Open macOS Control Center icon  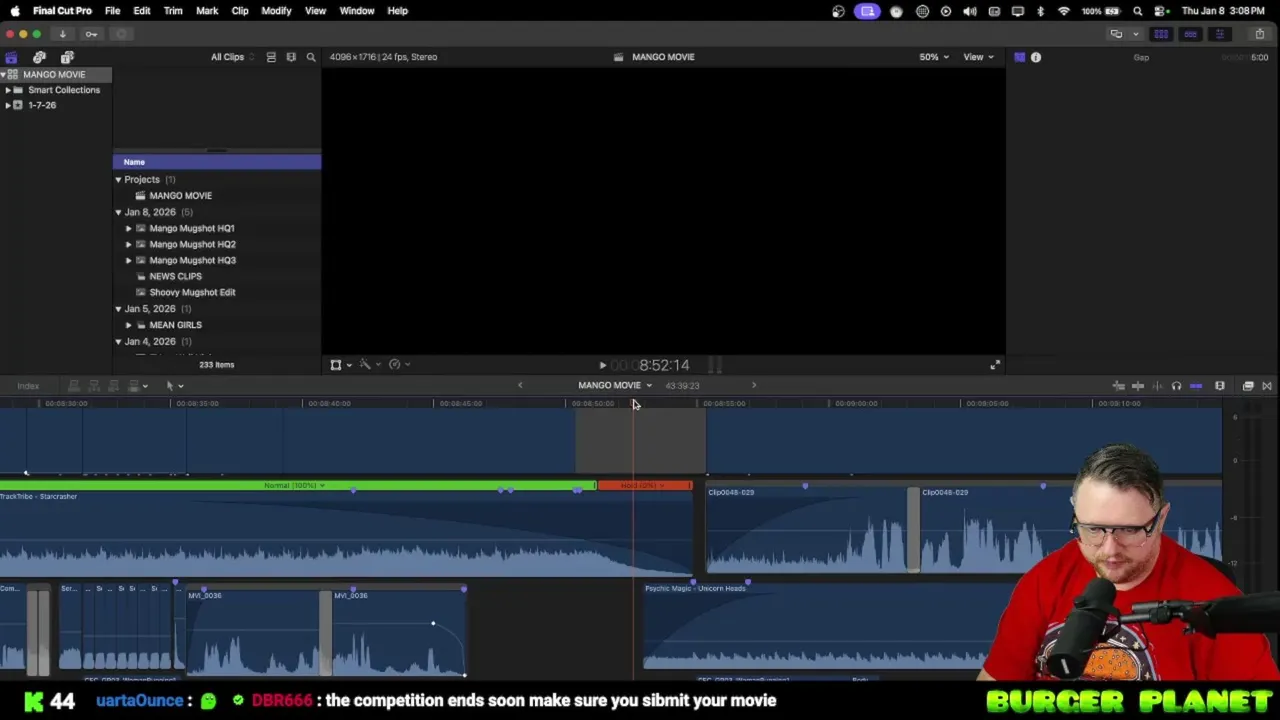[x=1161, y=11]
